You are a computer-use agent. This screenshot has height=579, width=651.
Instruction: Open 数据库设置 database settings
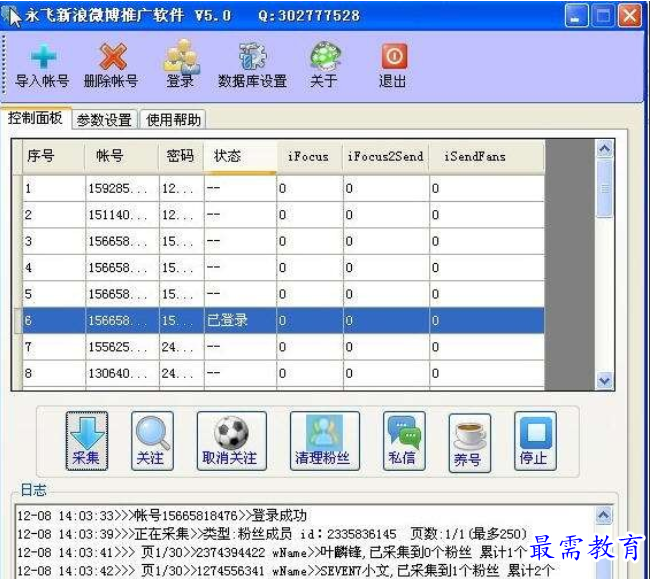[252, 66]
